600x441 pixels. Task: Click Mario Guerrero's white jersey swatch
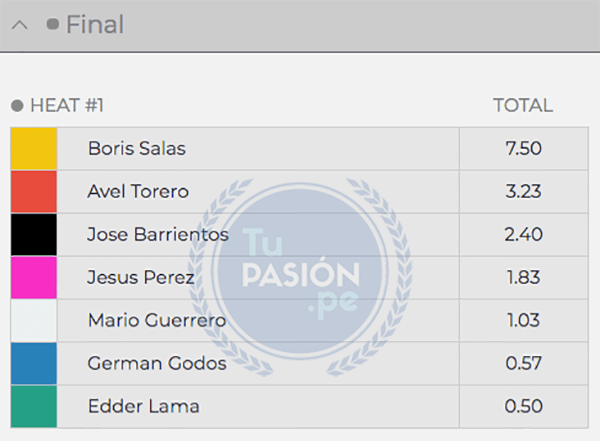point(34,321)
